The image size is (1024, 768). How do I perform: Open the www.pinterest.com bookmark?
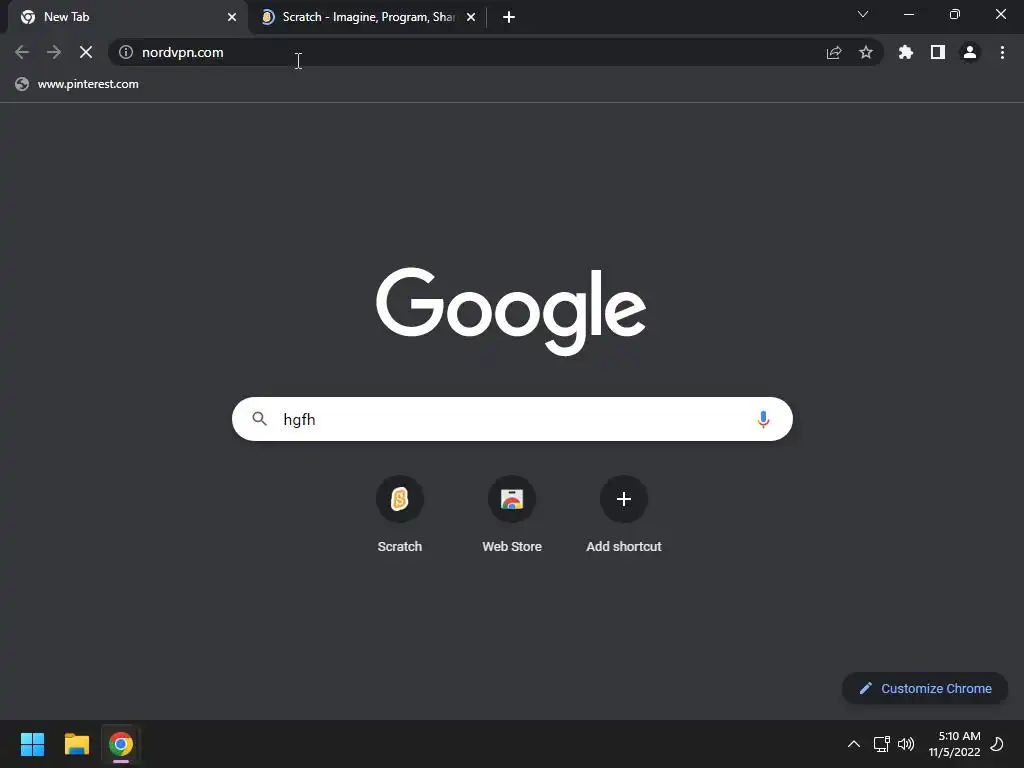tap(77, 84)
